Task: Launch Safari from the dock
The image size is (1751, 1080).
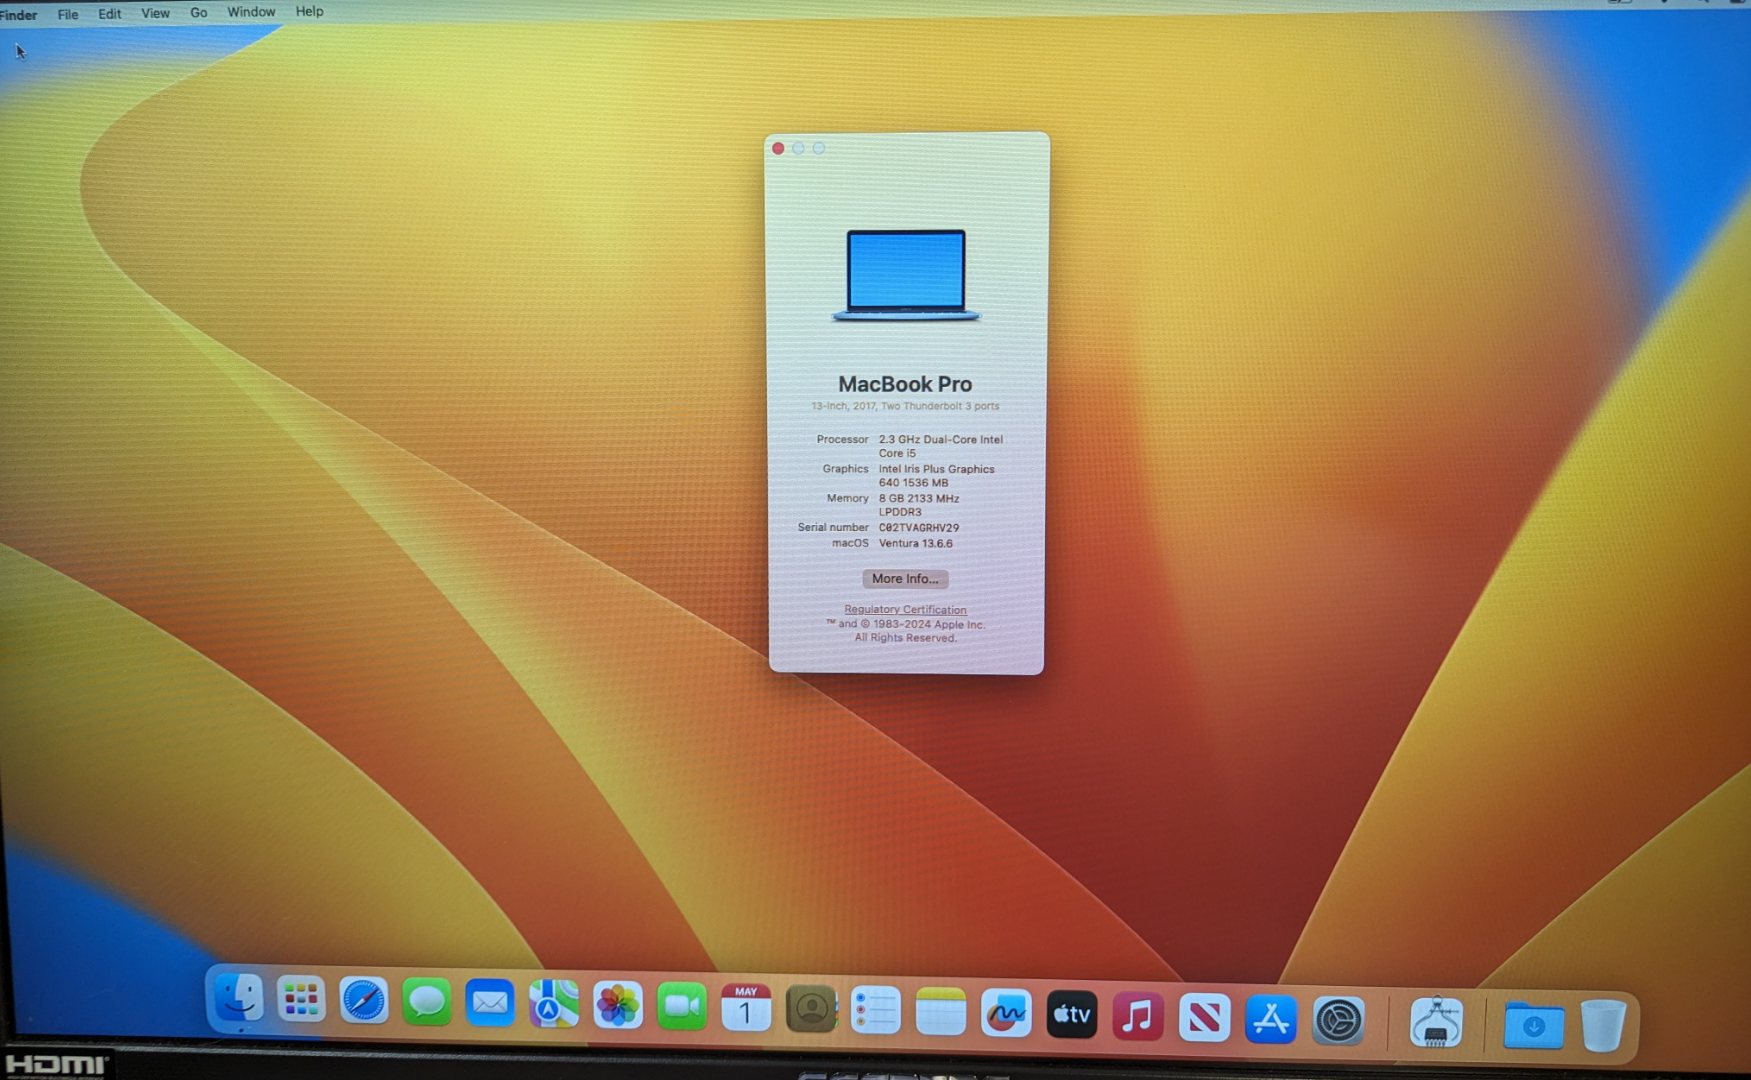Action: pos(364,1001)
